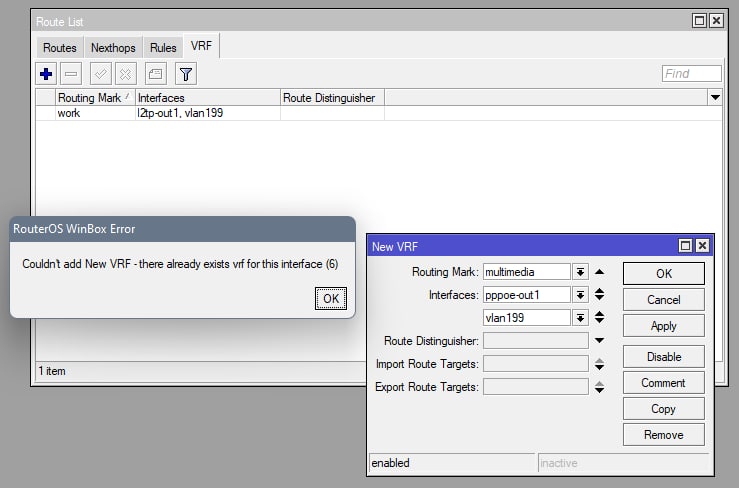Click the Disable button in New VRF

click(664, 357)
